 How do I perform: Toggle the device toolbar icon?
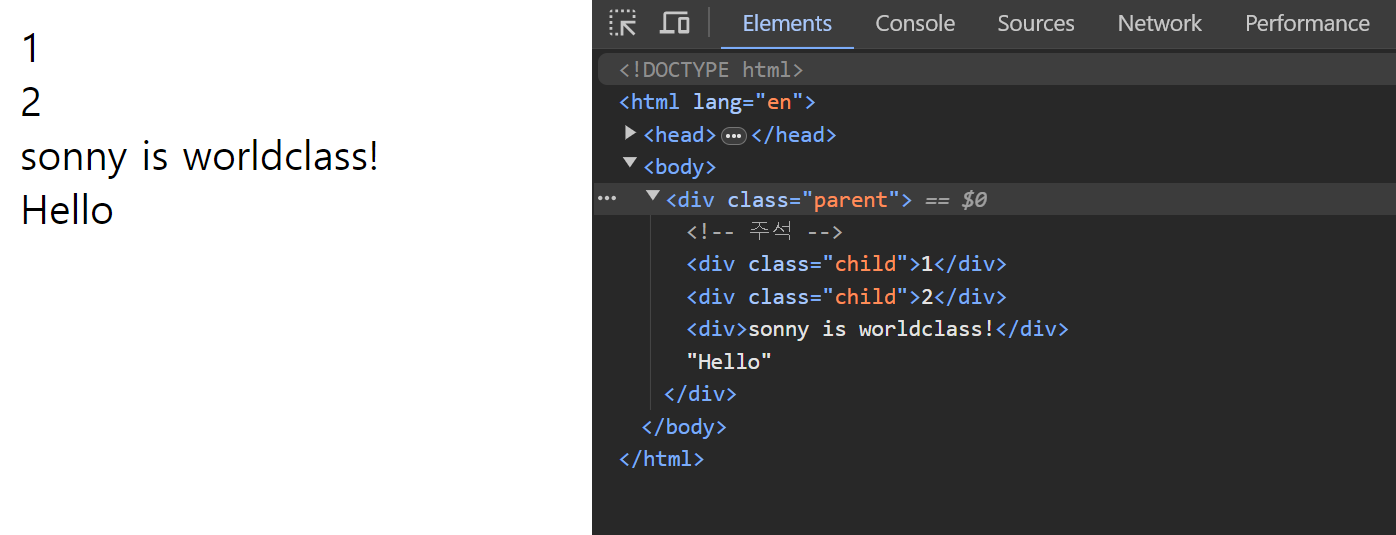click(x=675, y=23)
